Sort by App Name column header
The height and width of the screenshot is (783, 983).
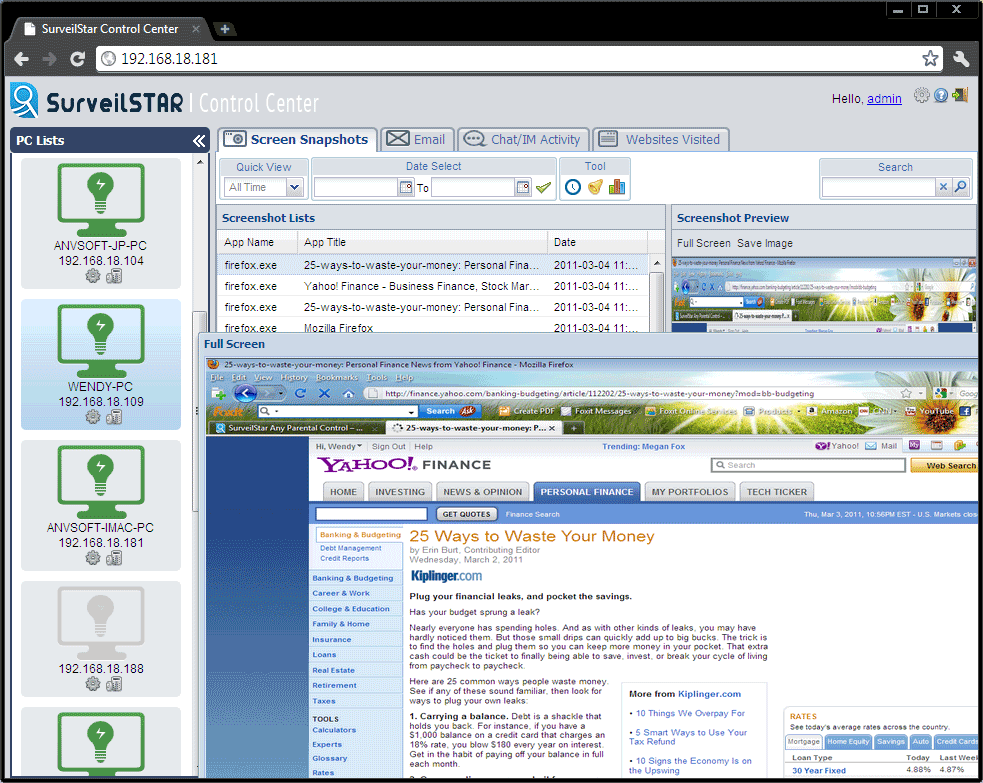tap(257, 242)
